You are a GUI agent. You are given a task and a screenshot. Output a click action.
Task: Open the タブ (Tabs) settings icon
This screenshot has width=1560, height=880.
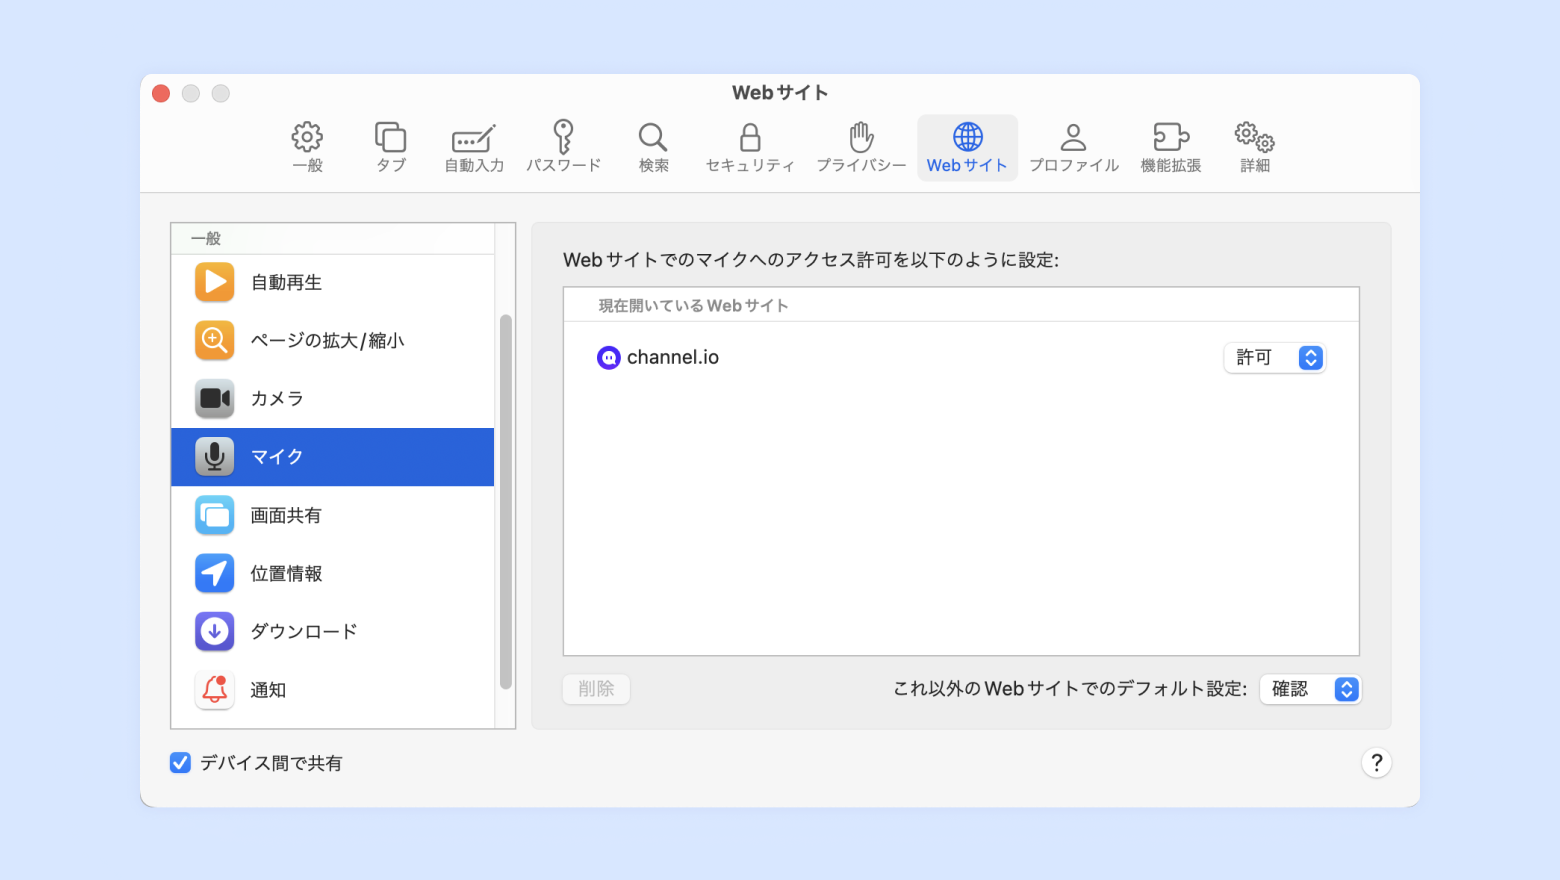point(390,147)
